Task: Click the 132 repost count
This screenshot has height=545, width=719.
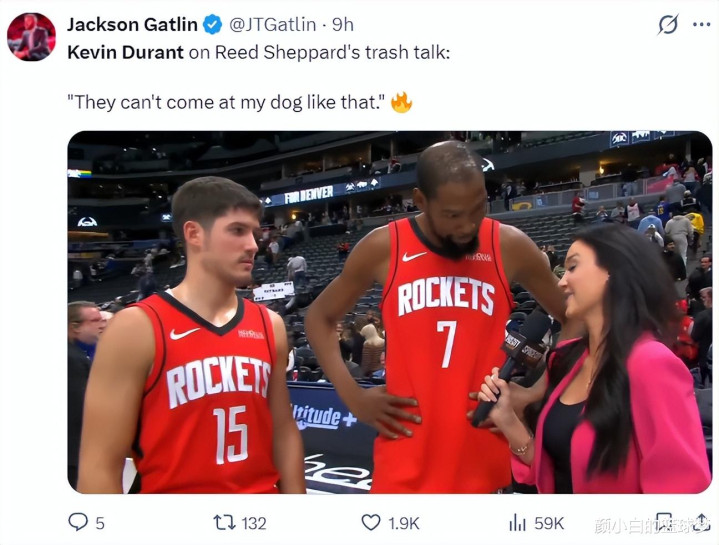Action: (254, 523)
